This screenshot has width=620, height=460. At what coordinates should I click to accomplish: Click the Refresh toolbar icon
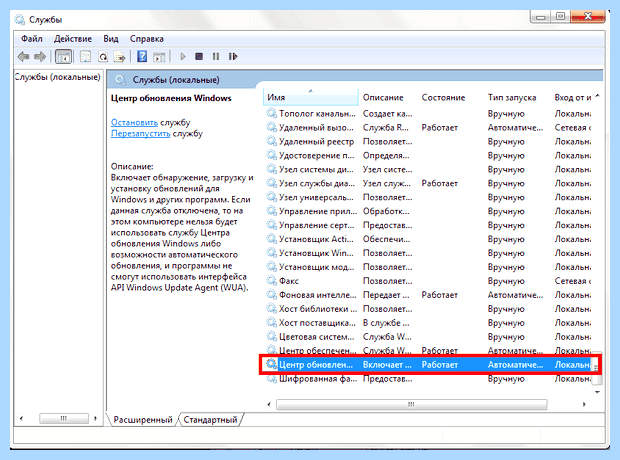[x=103, y=57]
